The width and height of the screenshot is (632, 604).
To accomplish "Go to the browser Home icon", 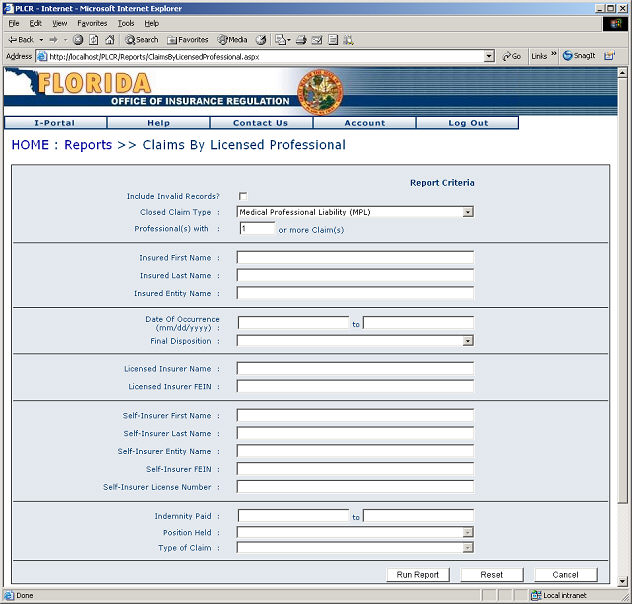I will [x=108, y=40].
